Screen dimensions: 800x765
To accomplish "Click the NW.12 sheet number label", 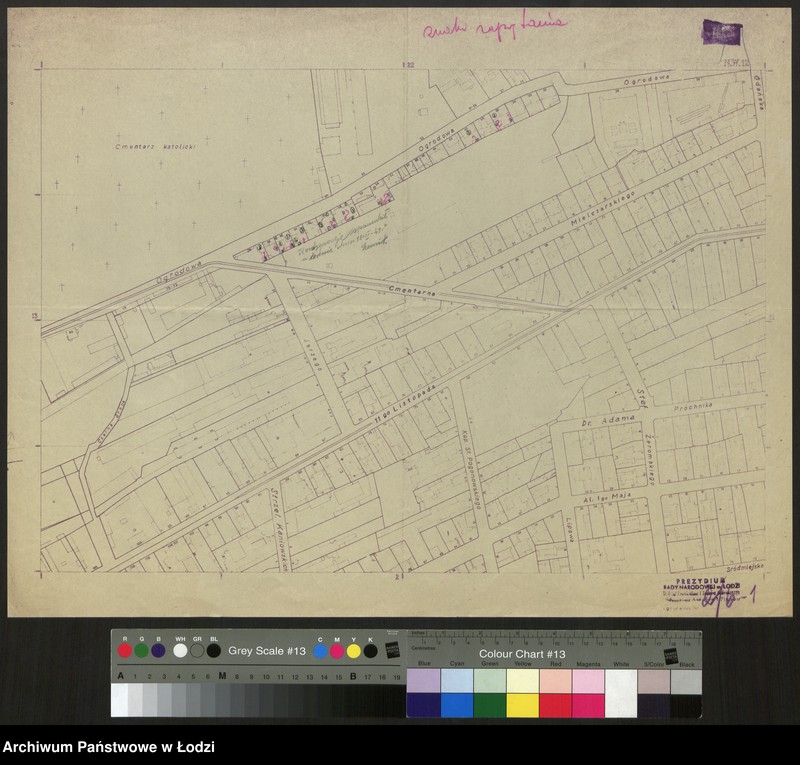I will point(736,62).
